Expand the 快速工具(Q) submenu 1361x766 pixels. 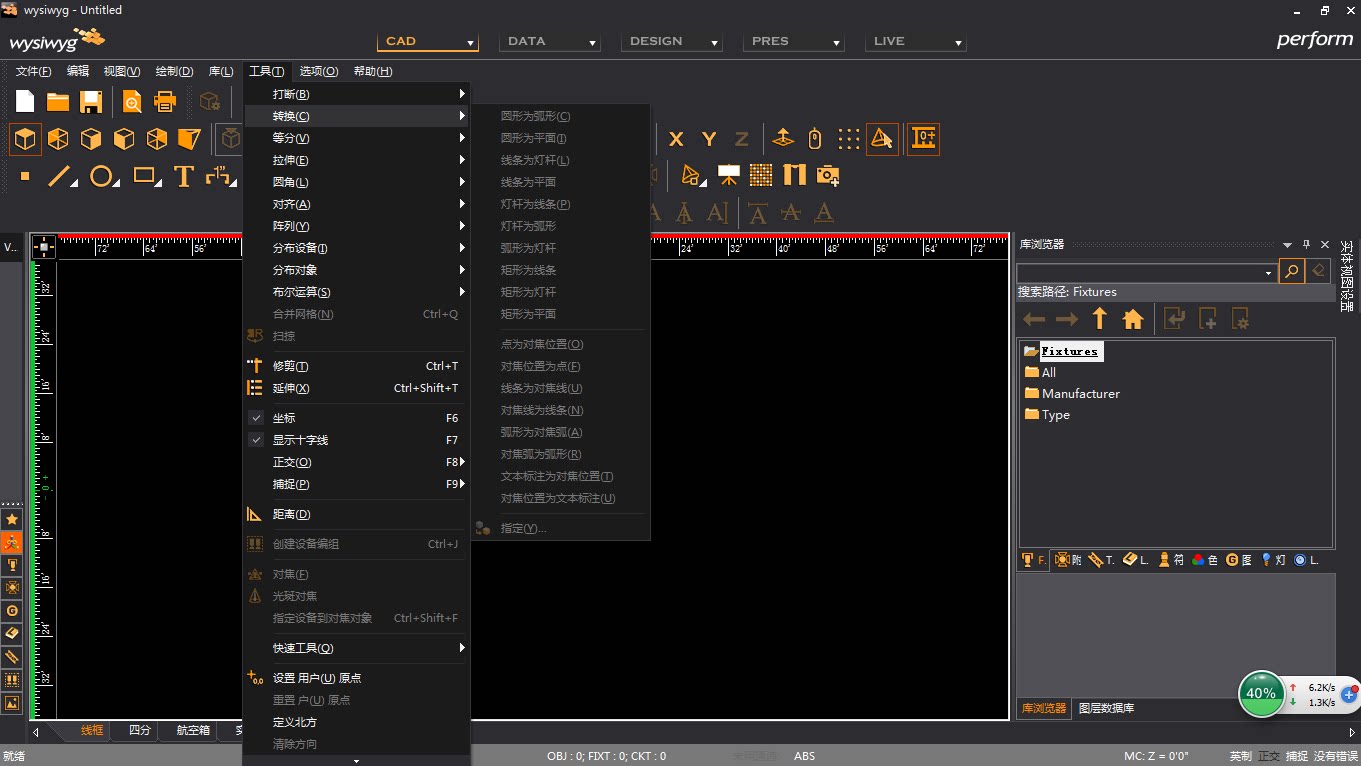pos(357,648)
